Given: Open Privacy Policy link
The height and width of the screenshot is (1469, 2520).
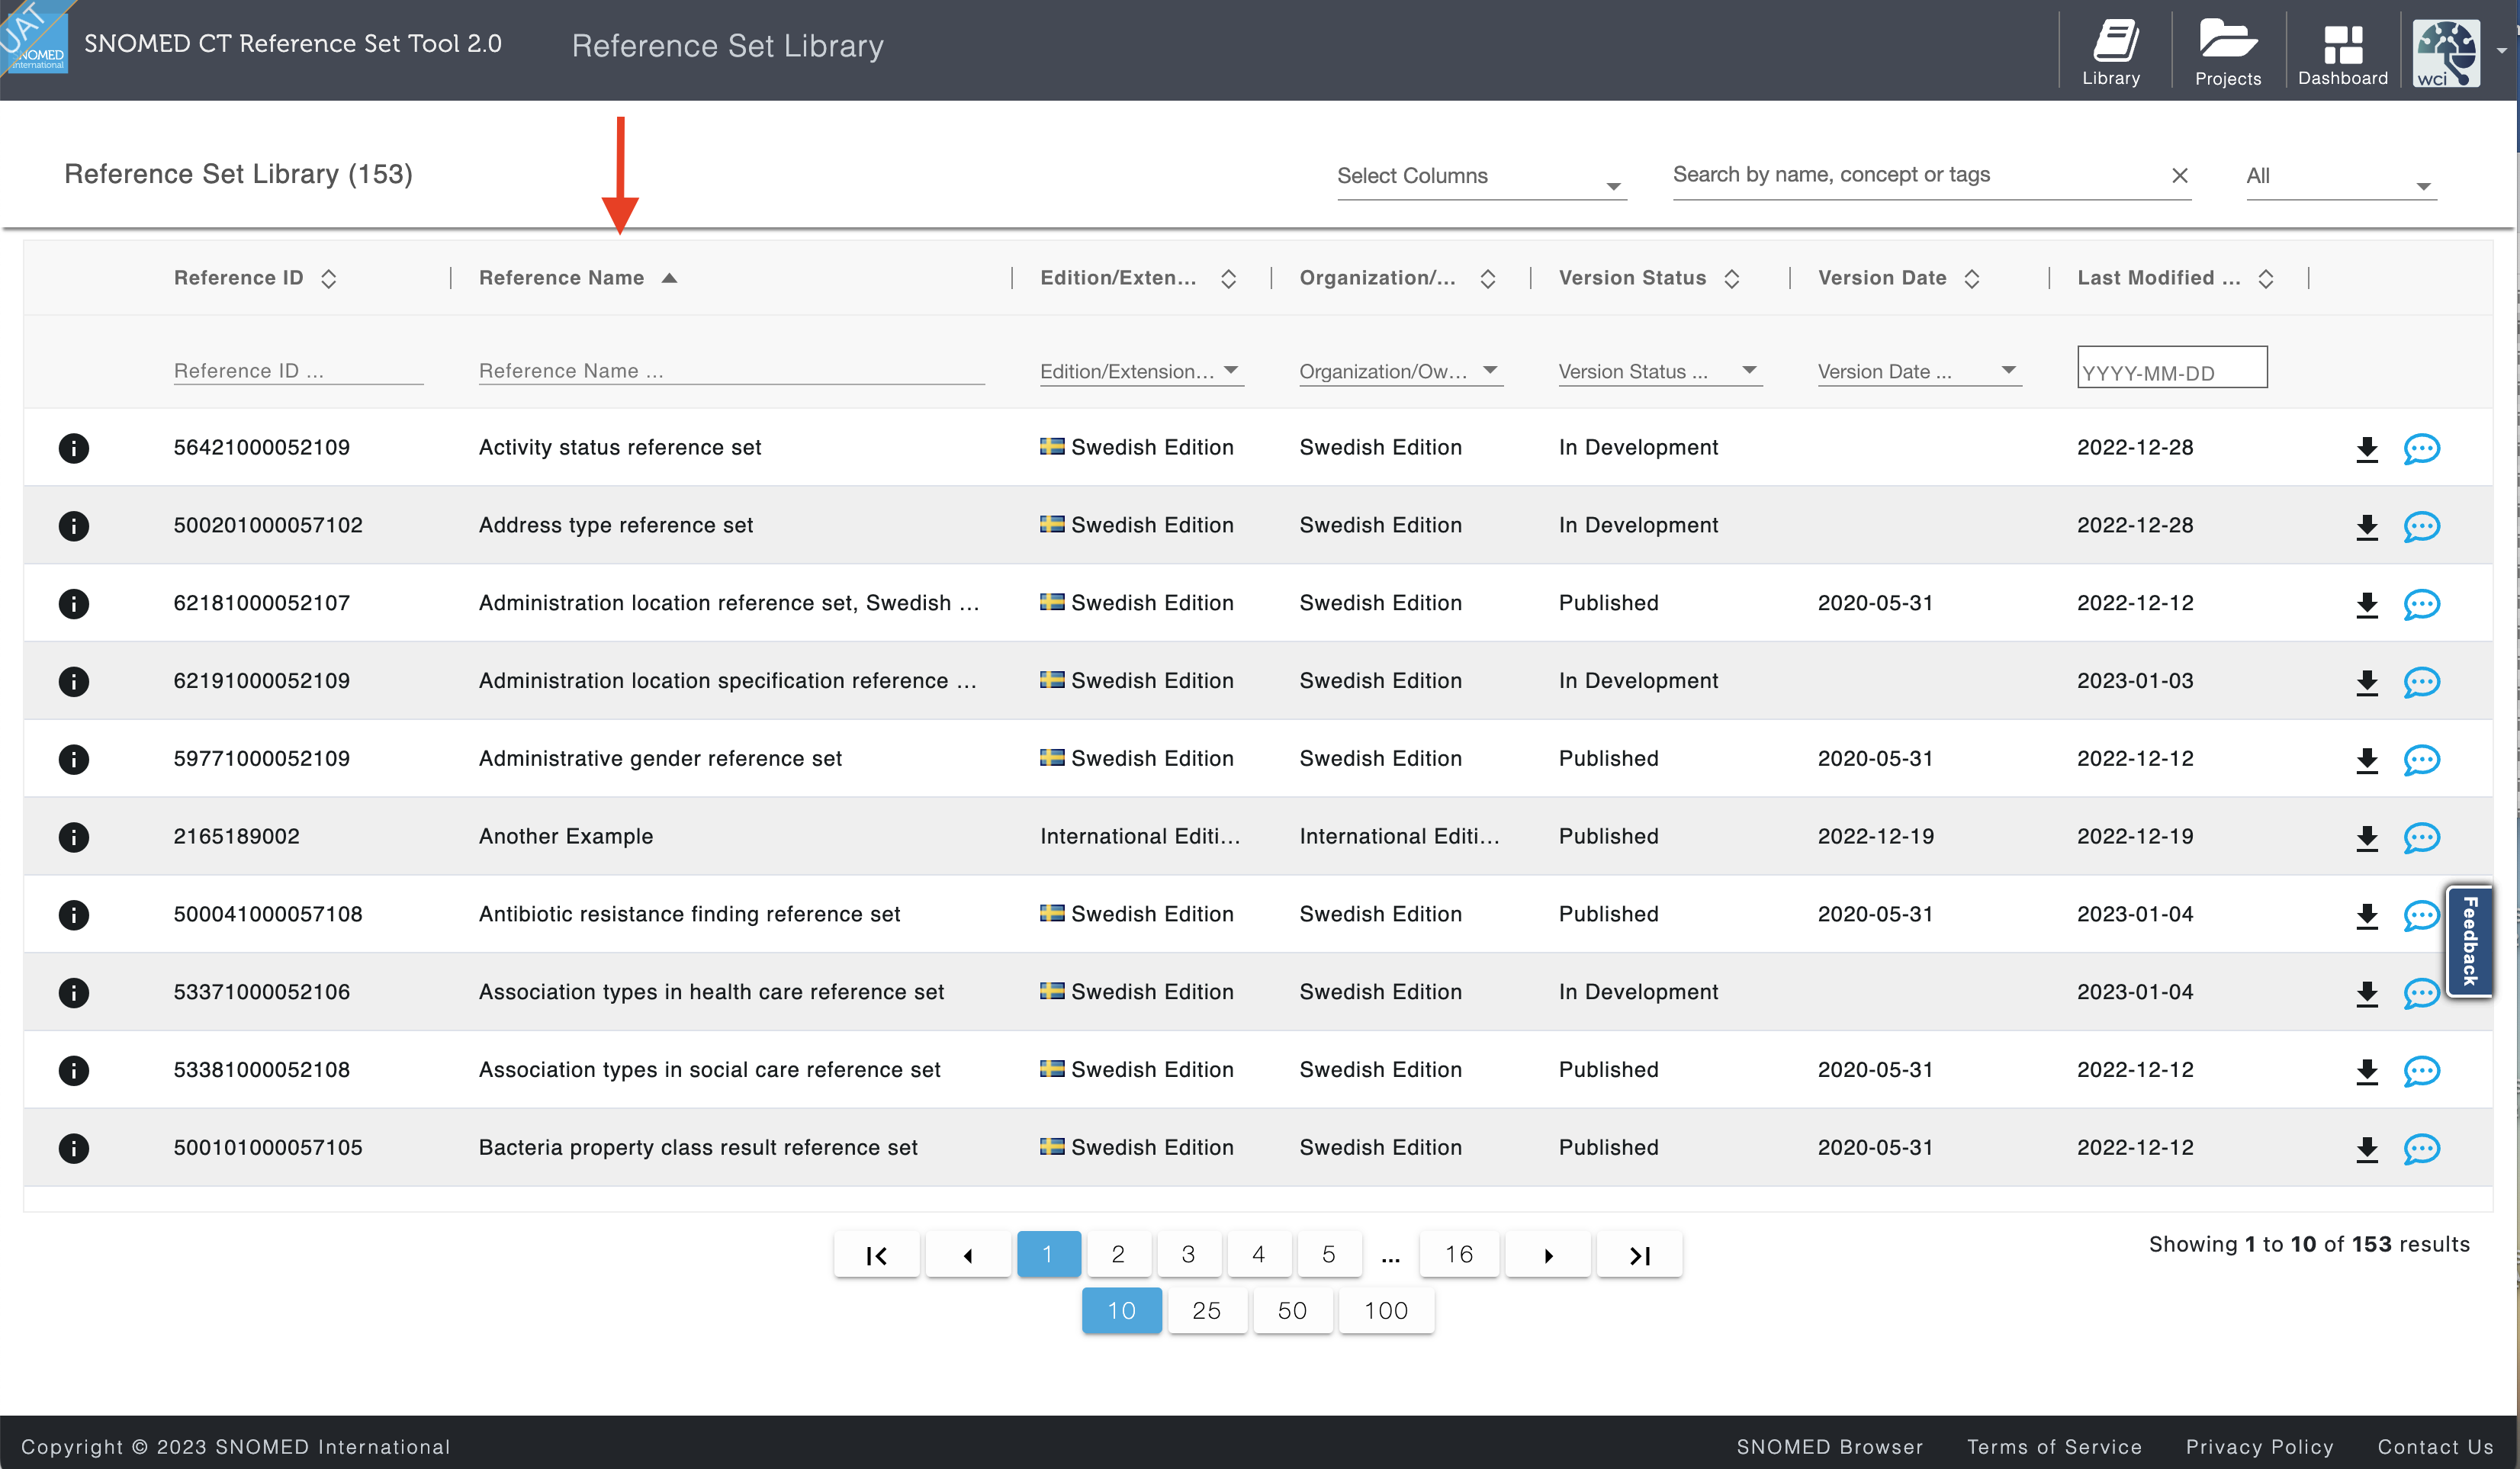Looking at the screenshot, I should tap(2259, 1447).
